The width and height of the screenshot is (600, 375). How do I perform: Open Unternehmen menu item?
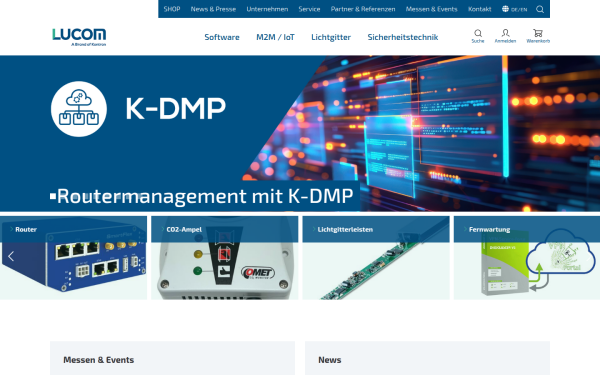pyautogui.click(x=267, y=9)
